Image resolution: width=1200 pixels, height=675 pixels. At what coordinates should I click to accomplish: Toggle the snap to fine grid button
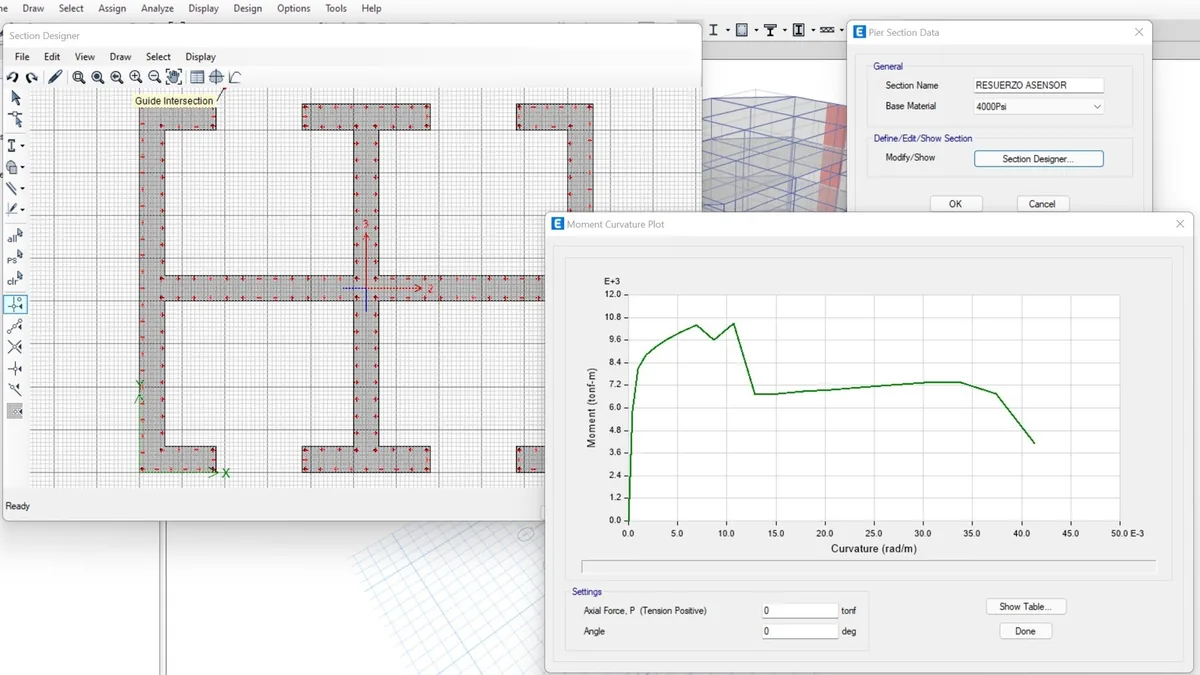(15, 411)
